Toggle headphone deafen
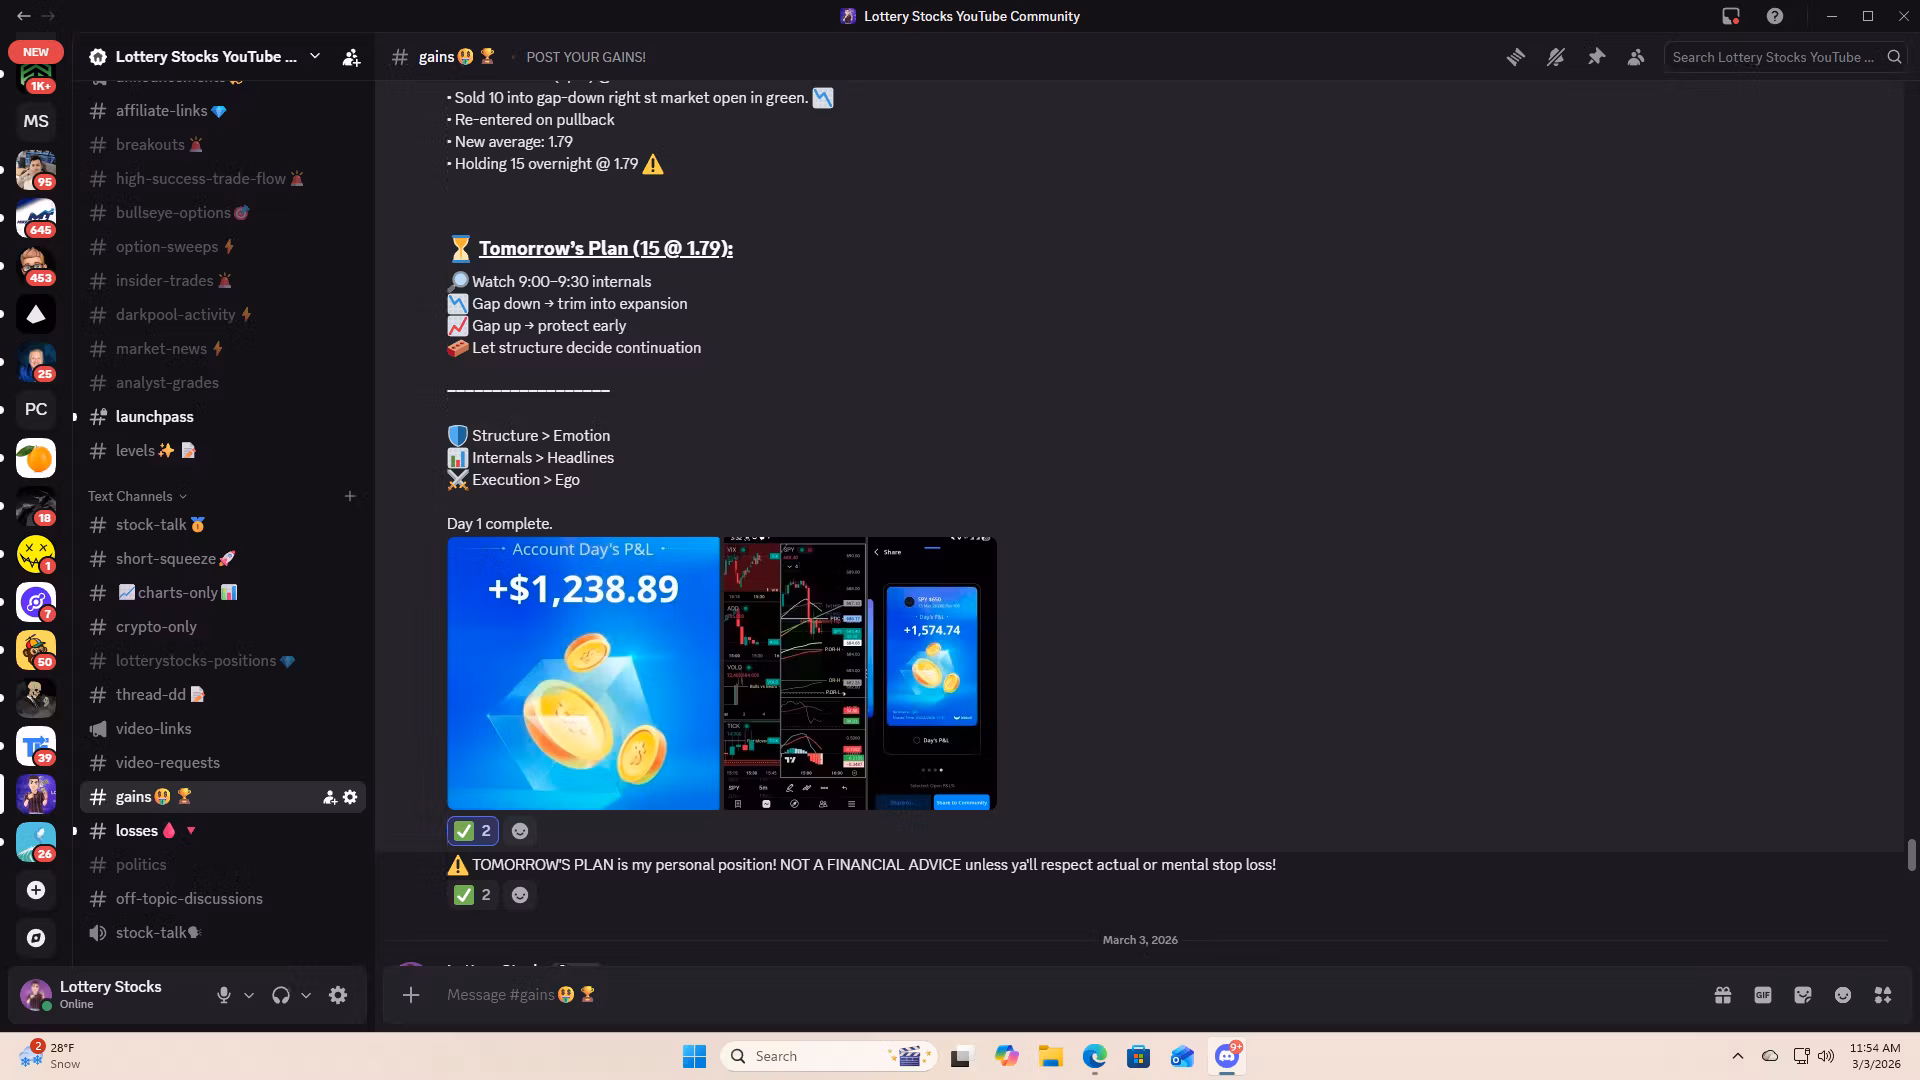The width and height of the screenshot is (1920, 1080). 281,995
